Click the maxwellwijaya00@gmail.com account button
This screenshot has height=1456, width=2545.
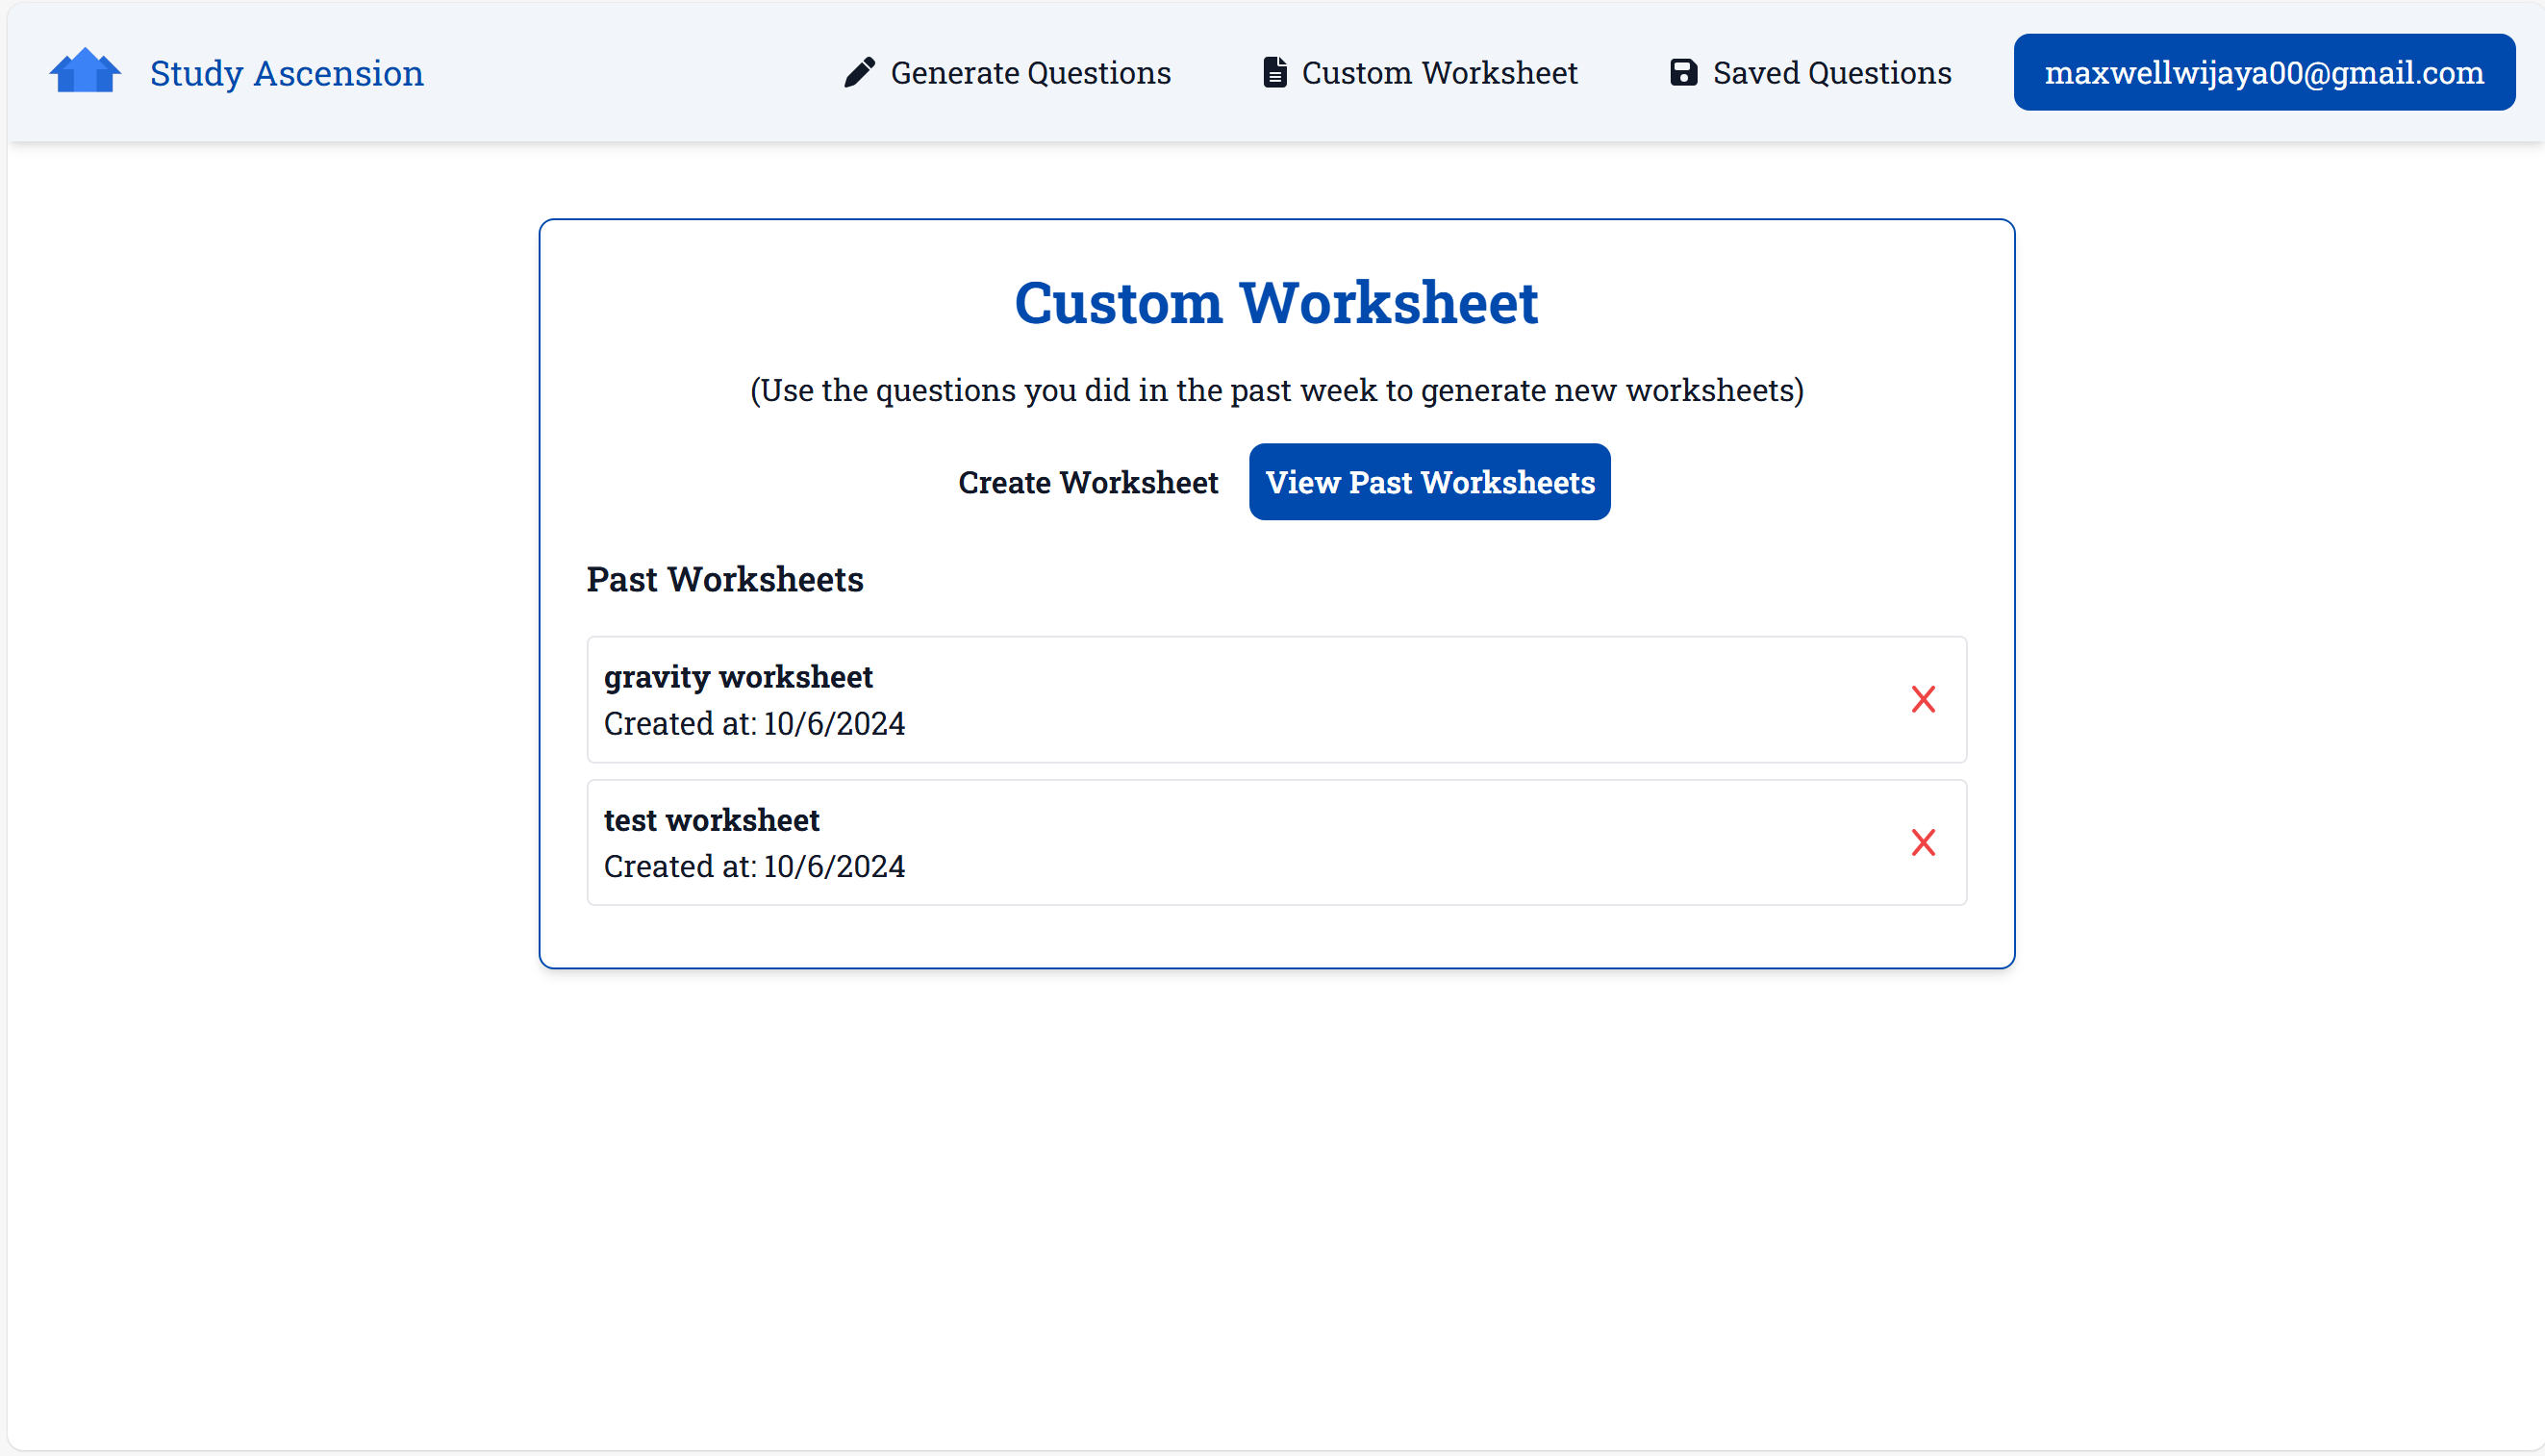tap(2263, 72)
